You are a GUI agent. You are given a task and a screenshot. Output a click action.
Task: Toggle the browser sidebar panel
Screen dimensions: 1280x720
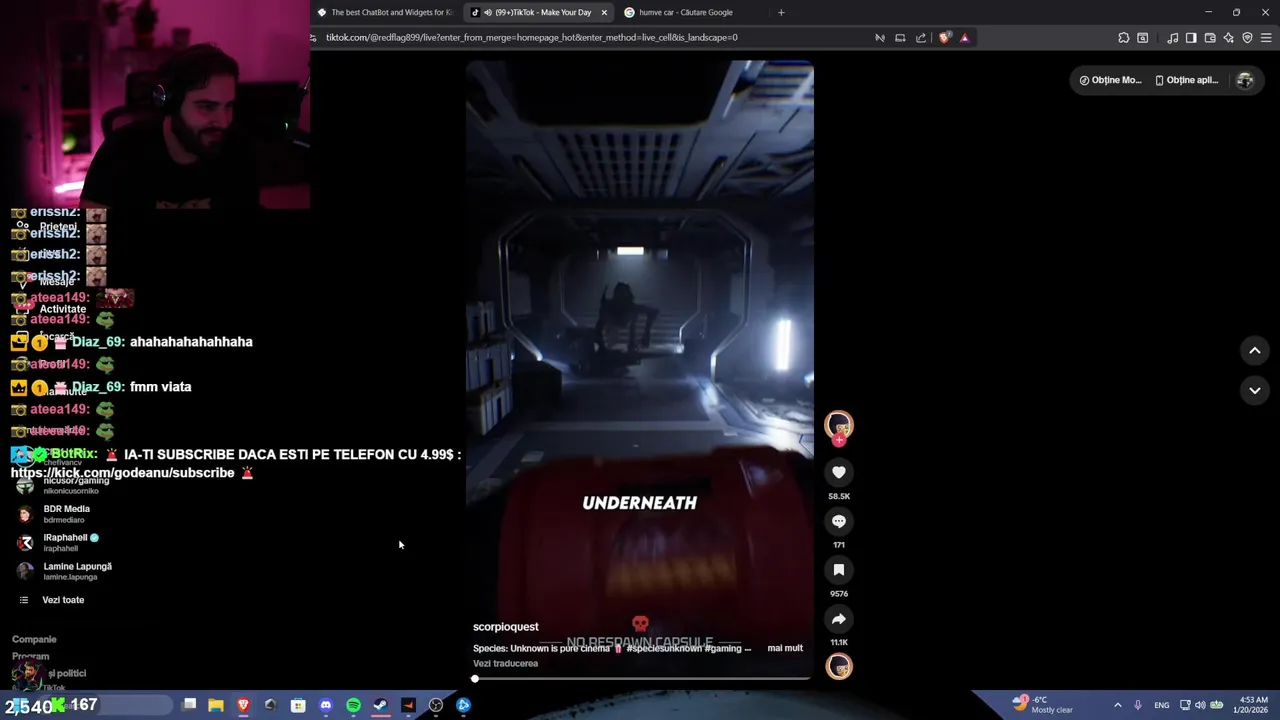pos(1191,38)
